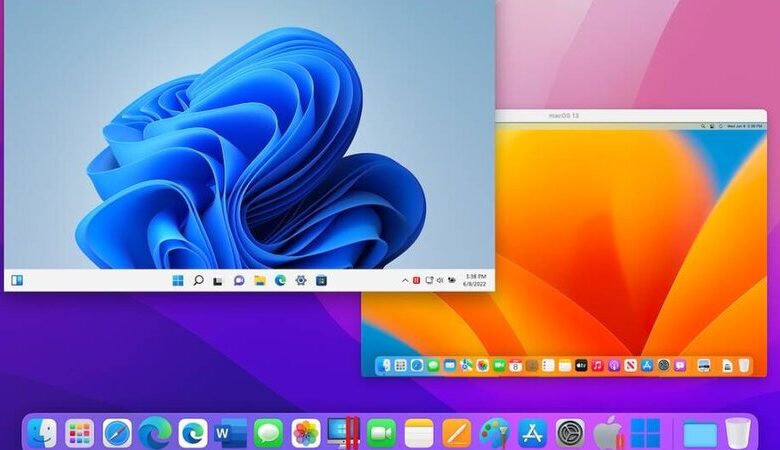The image size is (780, 450).
Task: Open Microsoft Word from the main dock
Action: [x=231, y=434]
